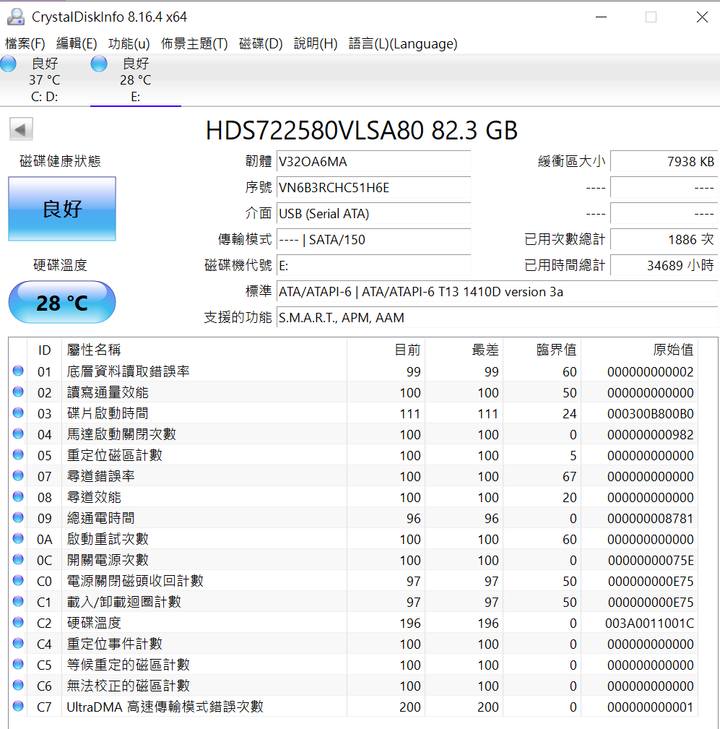720x729 pixels.
Task: Click status dot for attribute 03
Action: coord(18,413)
